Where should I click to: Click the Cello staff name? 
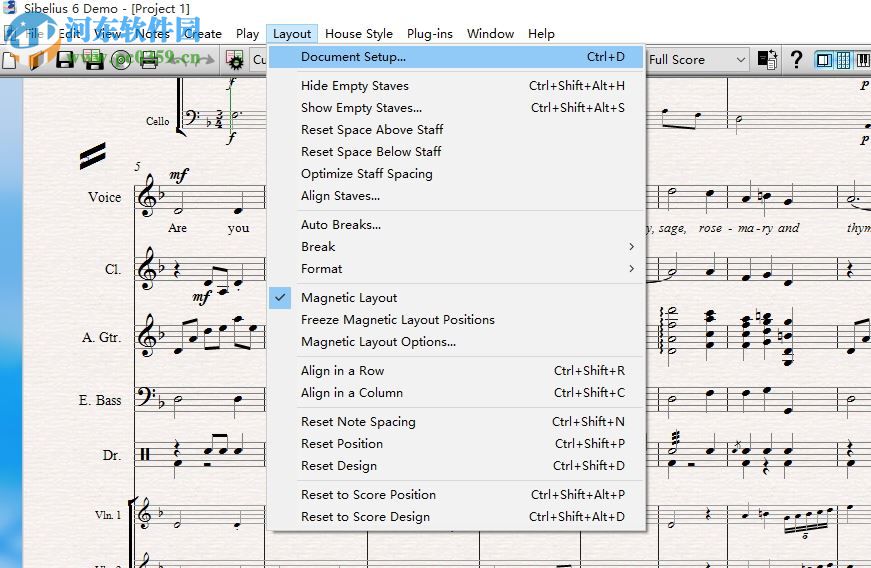(x=158, y=121)
